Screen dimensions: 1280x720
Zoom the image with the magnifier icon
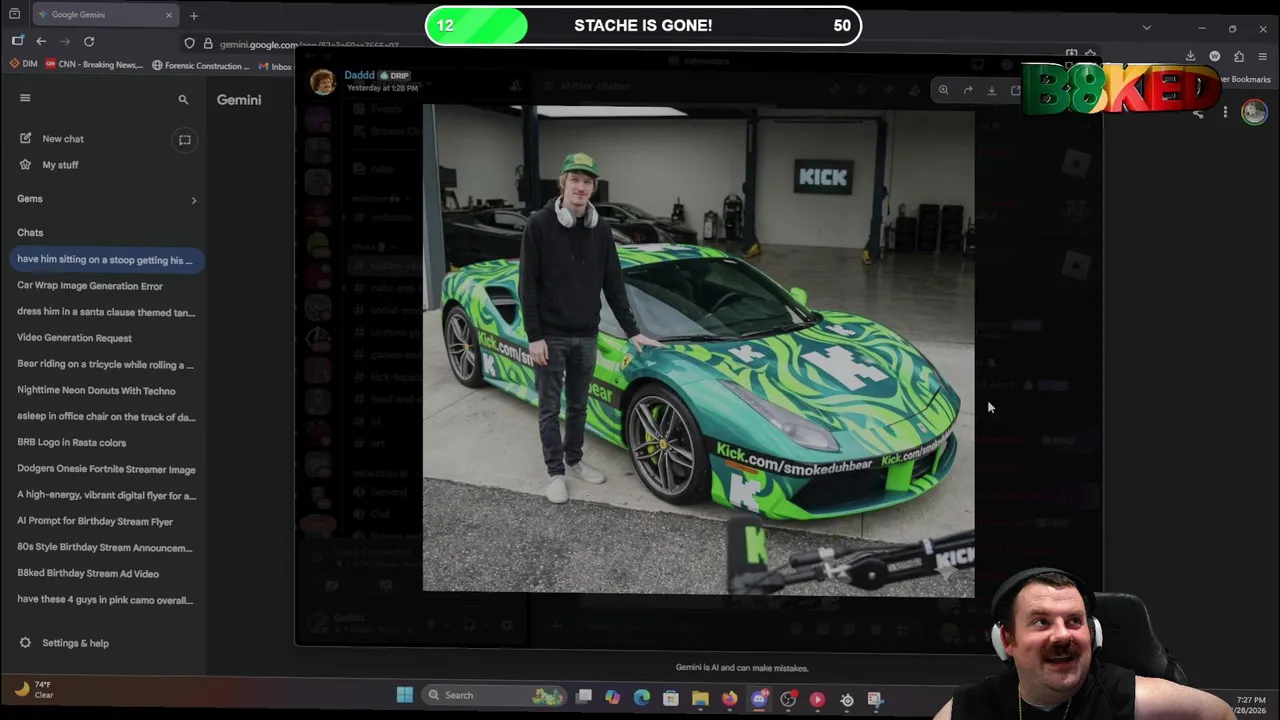click(943, 90)
